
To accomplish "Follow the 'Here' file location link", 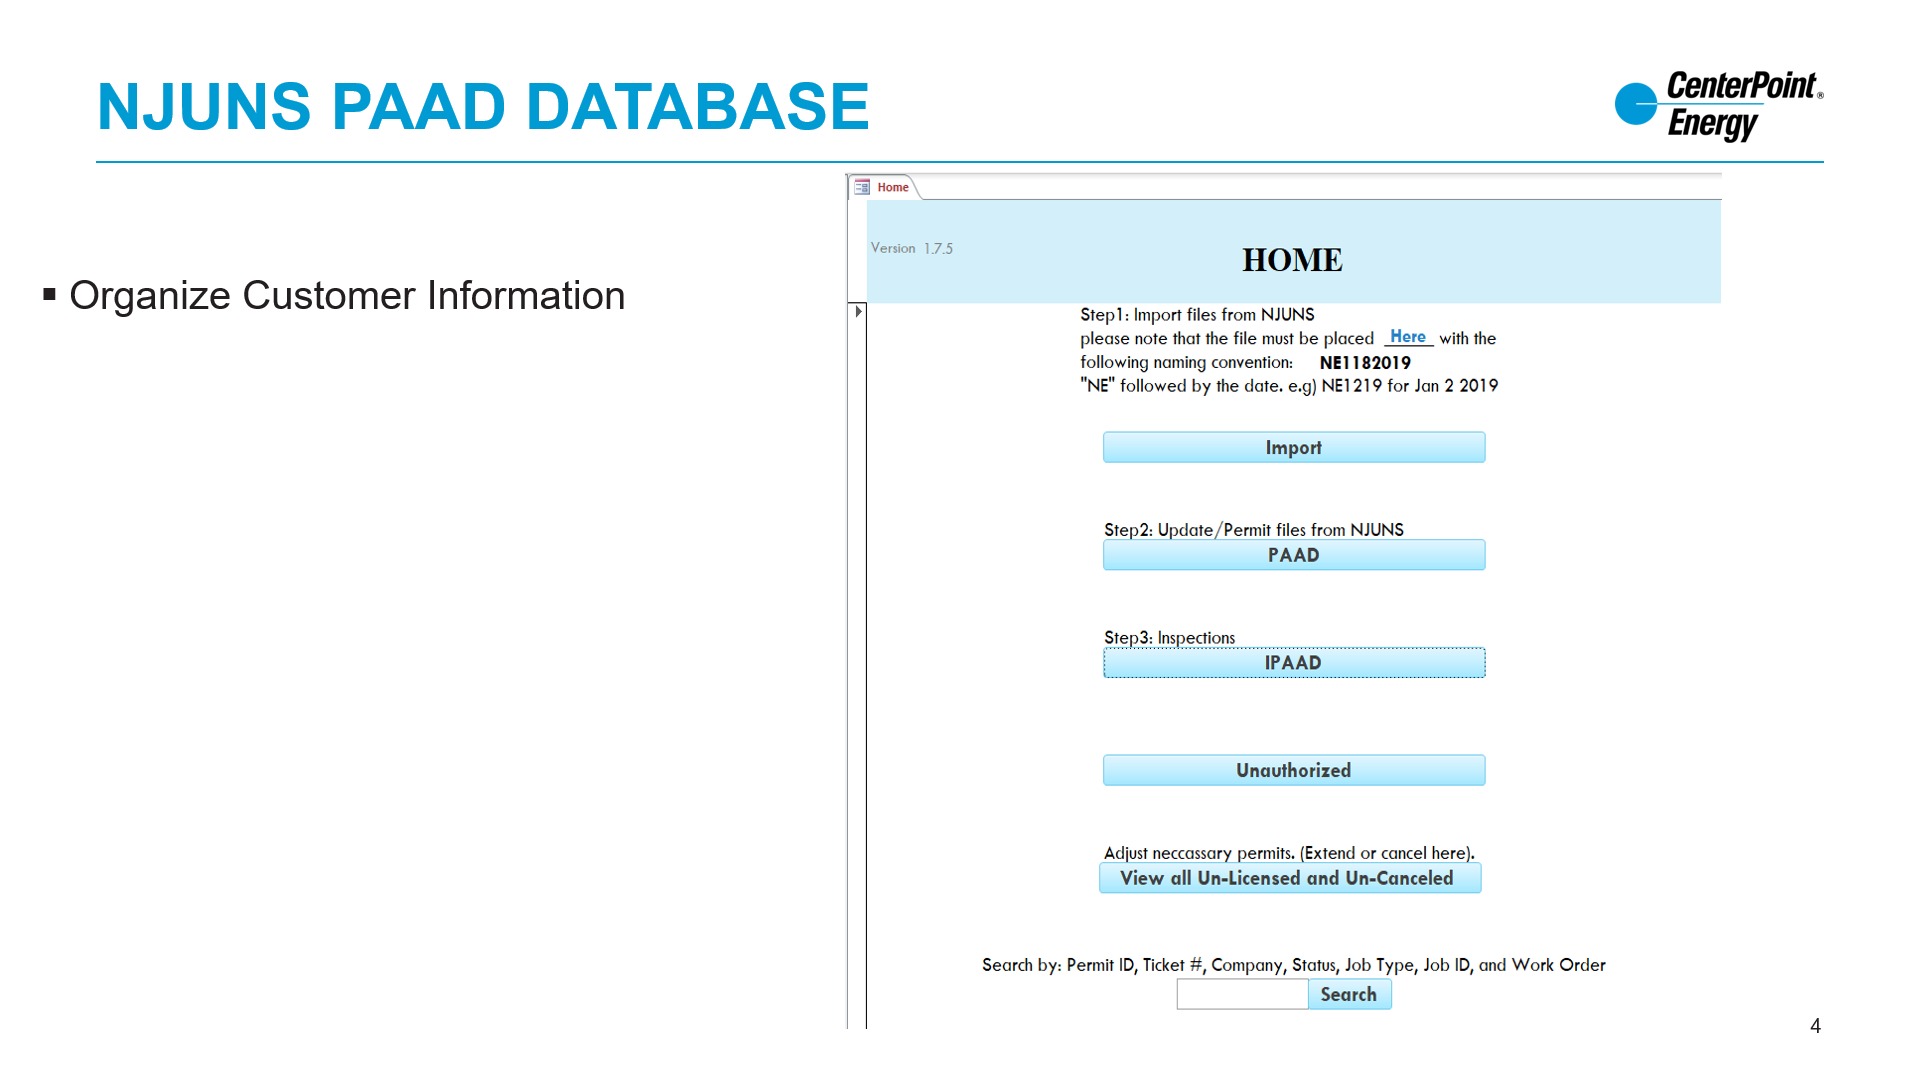I will [1407, 337].
